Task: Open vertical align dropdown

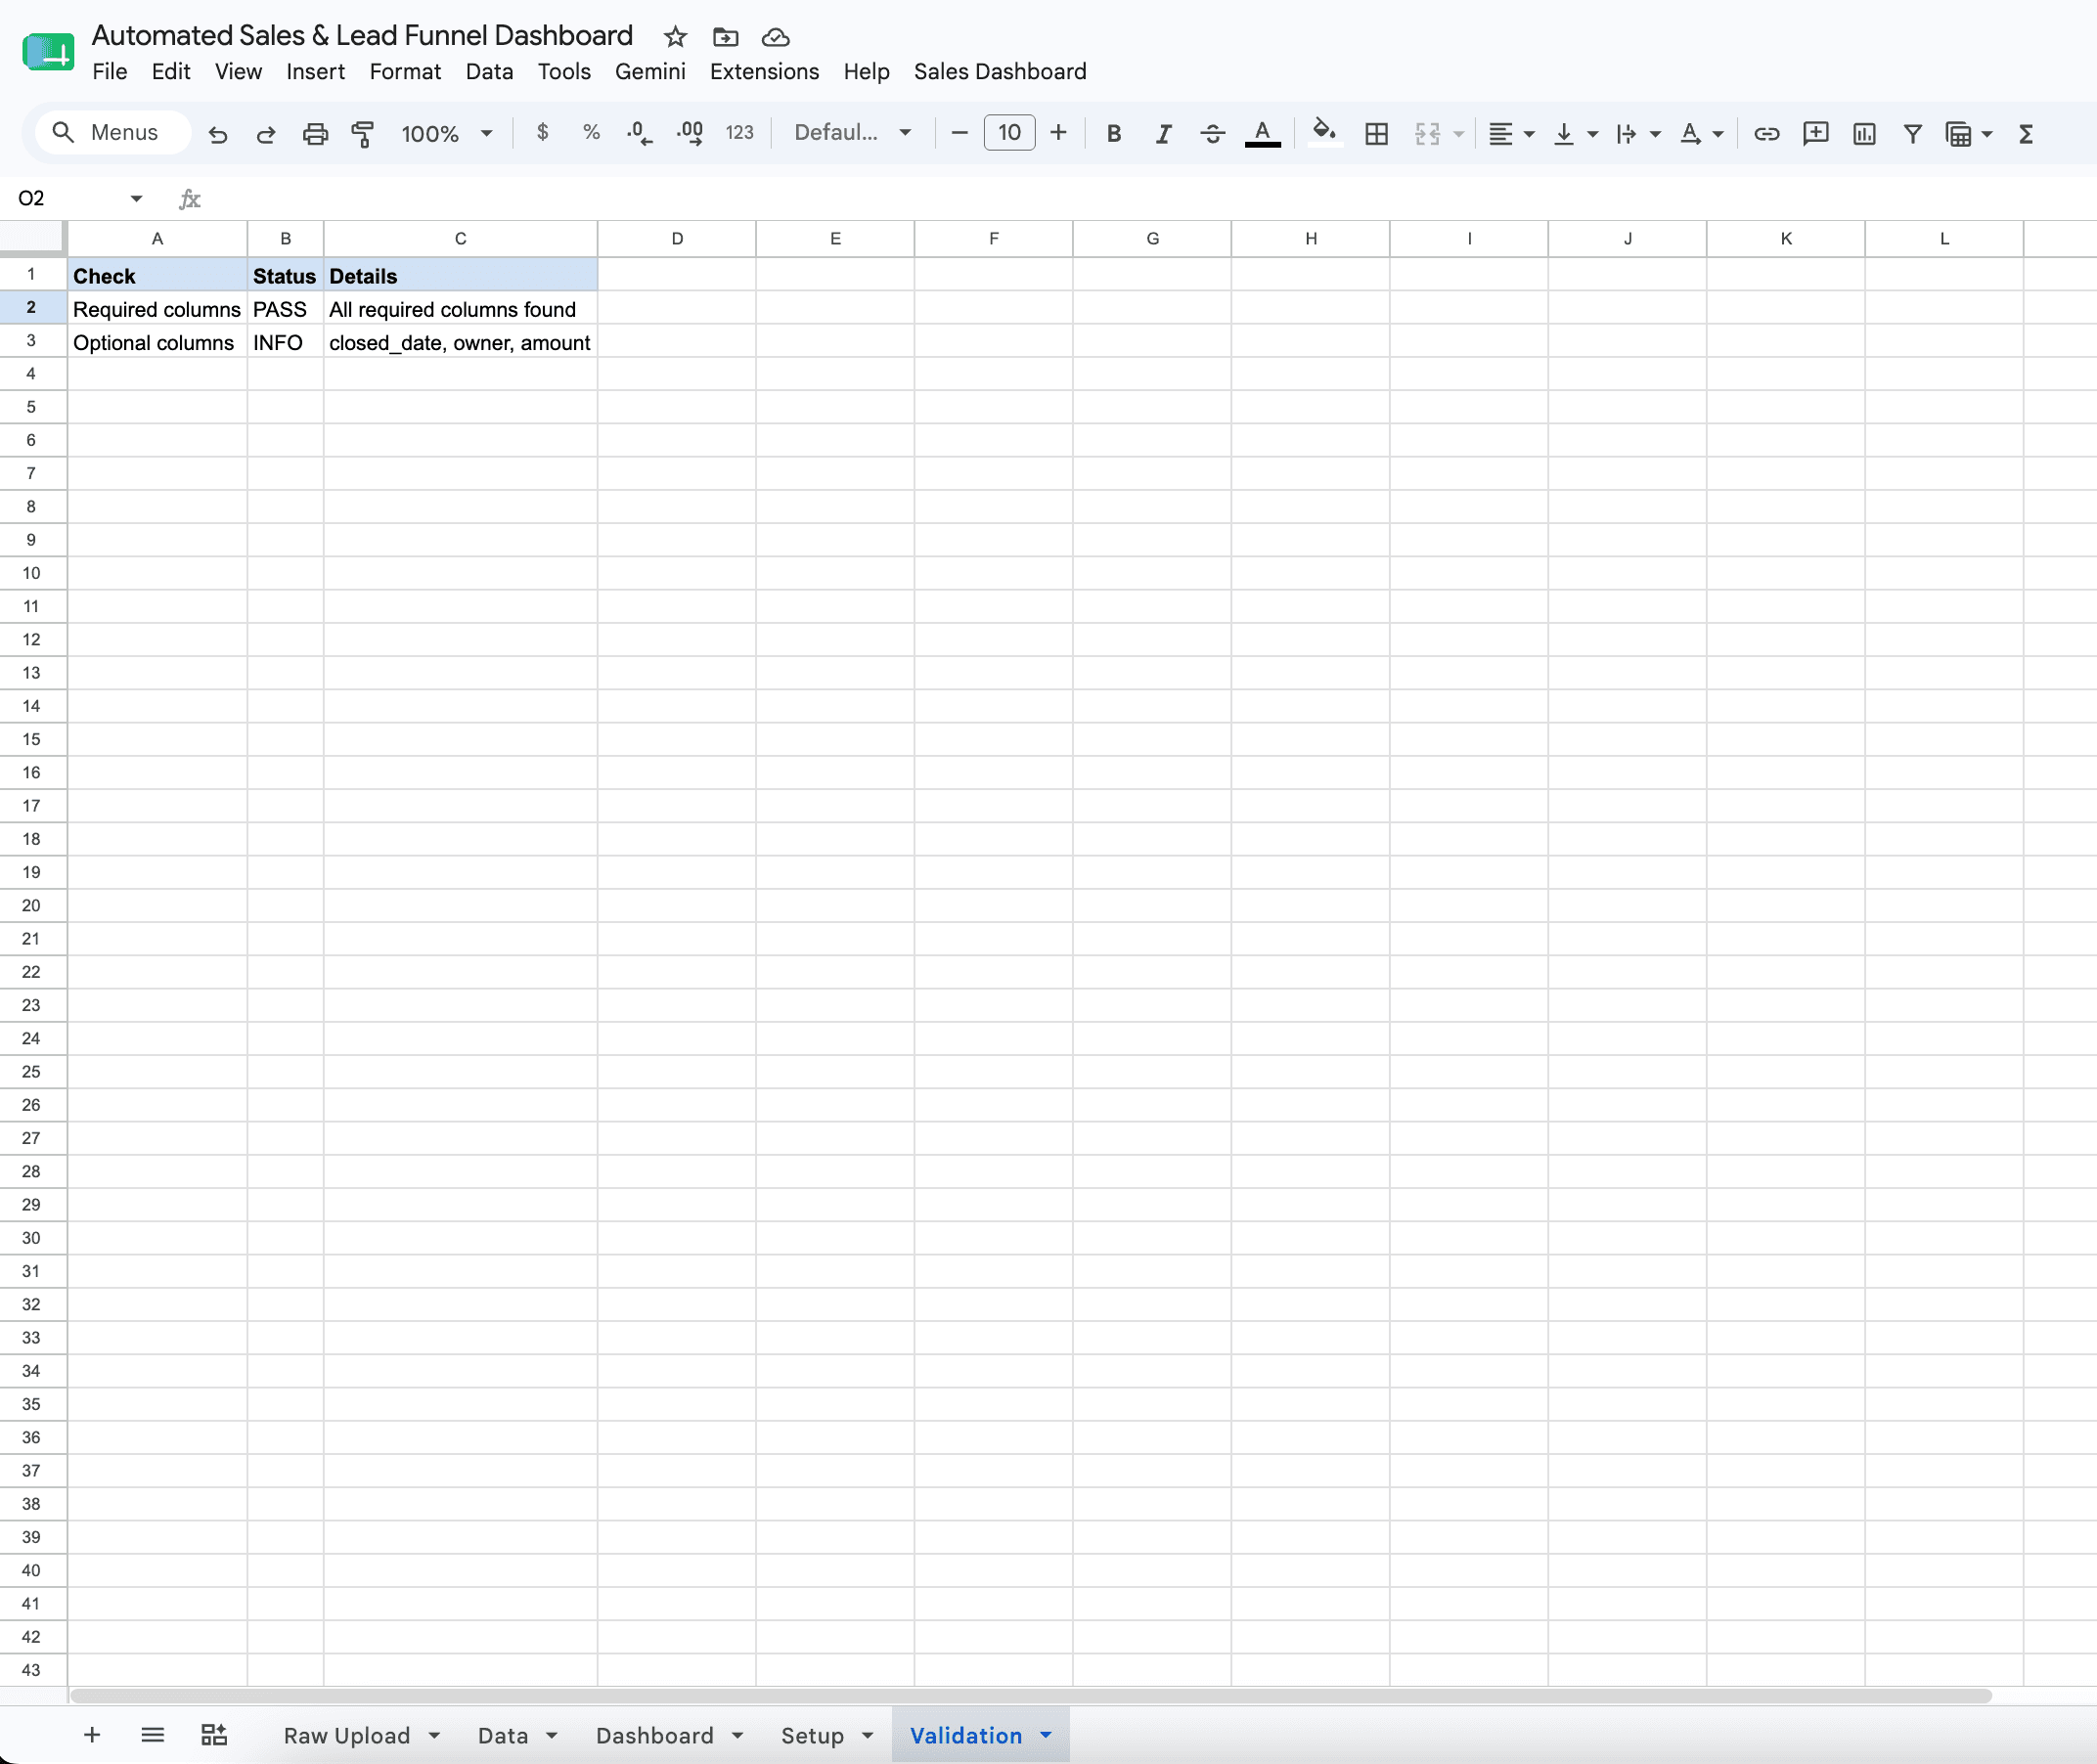Action: [1575, 133]
